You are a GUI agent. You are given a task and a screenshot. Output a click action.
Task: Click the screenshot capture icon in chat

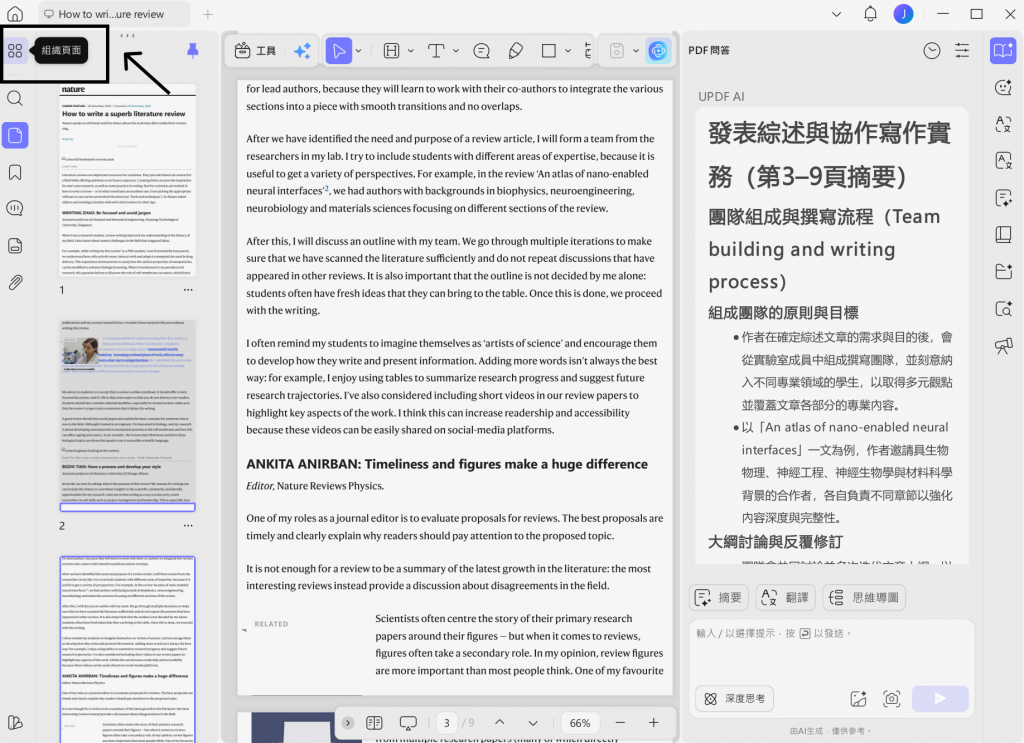point(891,699)
